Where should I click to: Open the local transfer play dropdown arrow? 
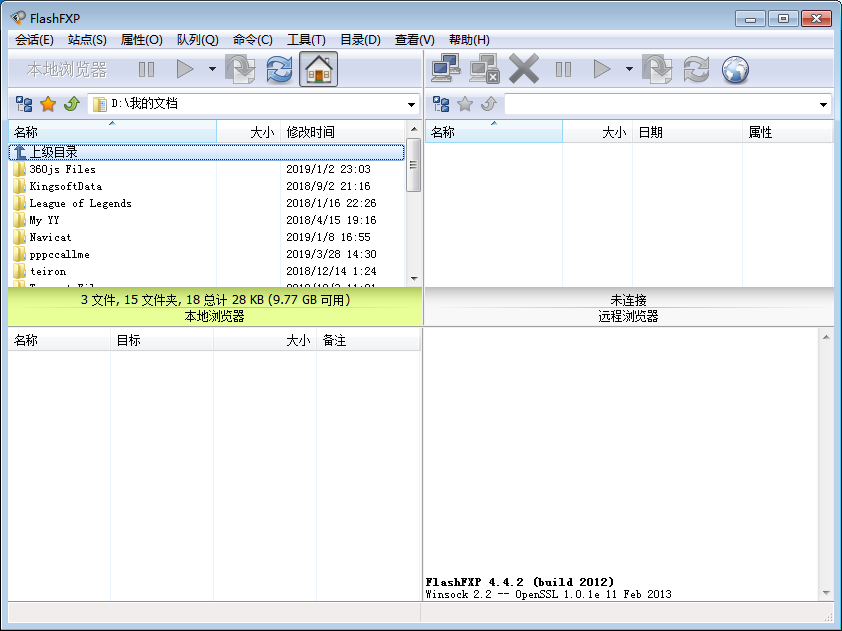coord(212,69)
